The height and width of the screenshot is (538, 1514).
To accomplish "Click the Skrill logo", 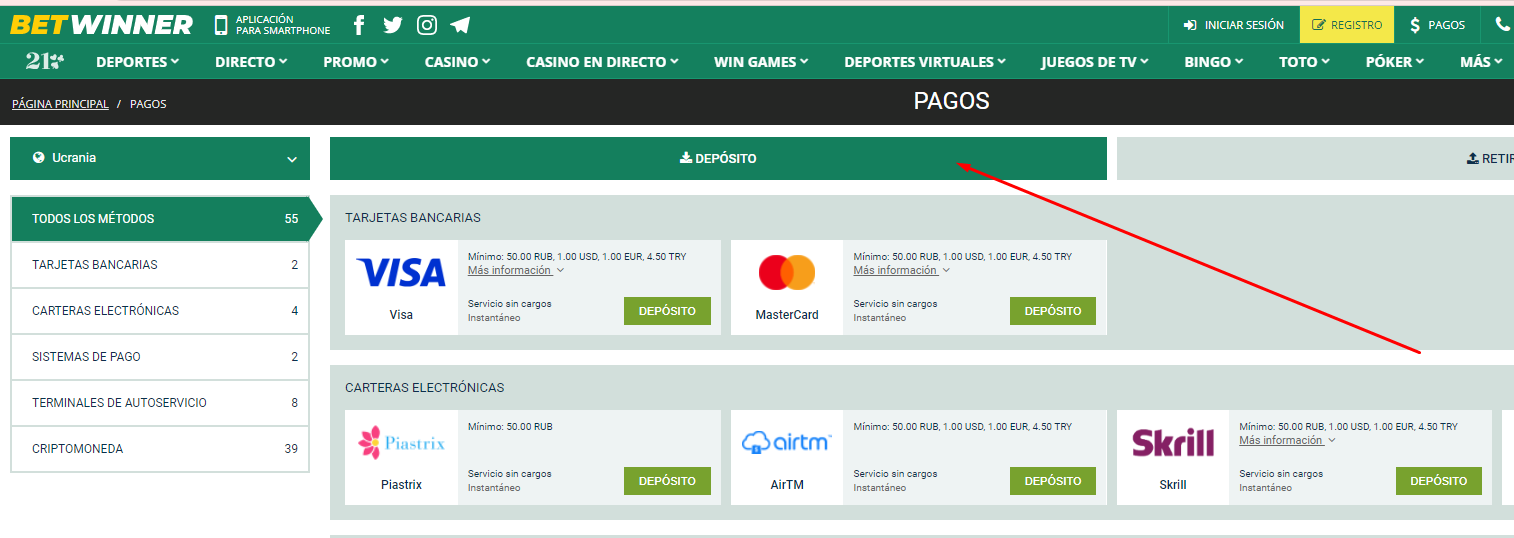I will (1173, 442).
